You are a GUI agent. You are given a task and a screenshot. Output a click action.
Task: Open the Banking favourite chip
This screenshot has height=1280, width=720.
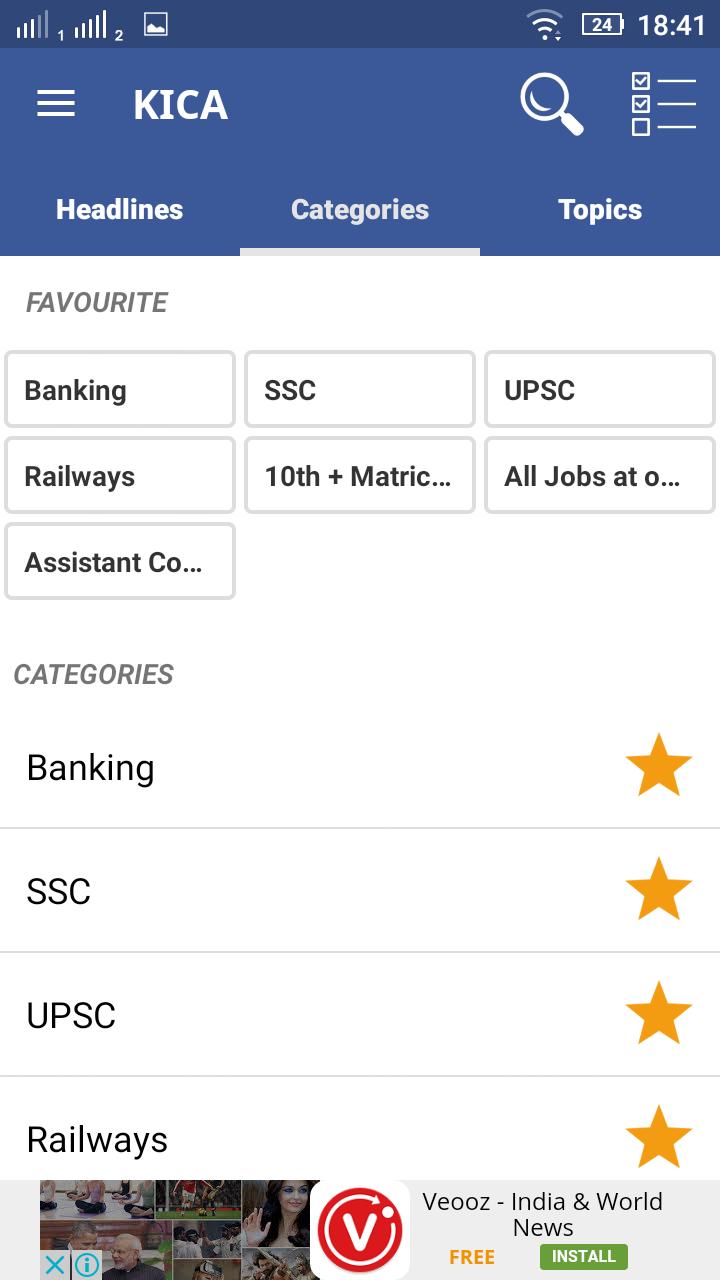coord(120,390)
